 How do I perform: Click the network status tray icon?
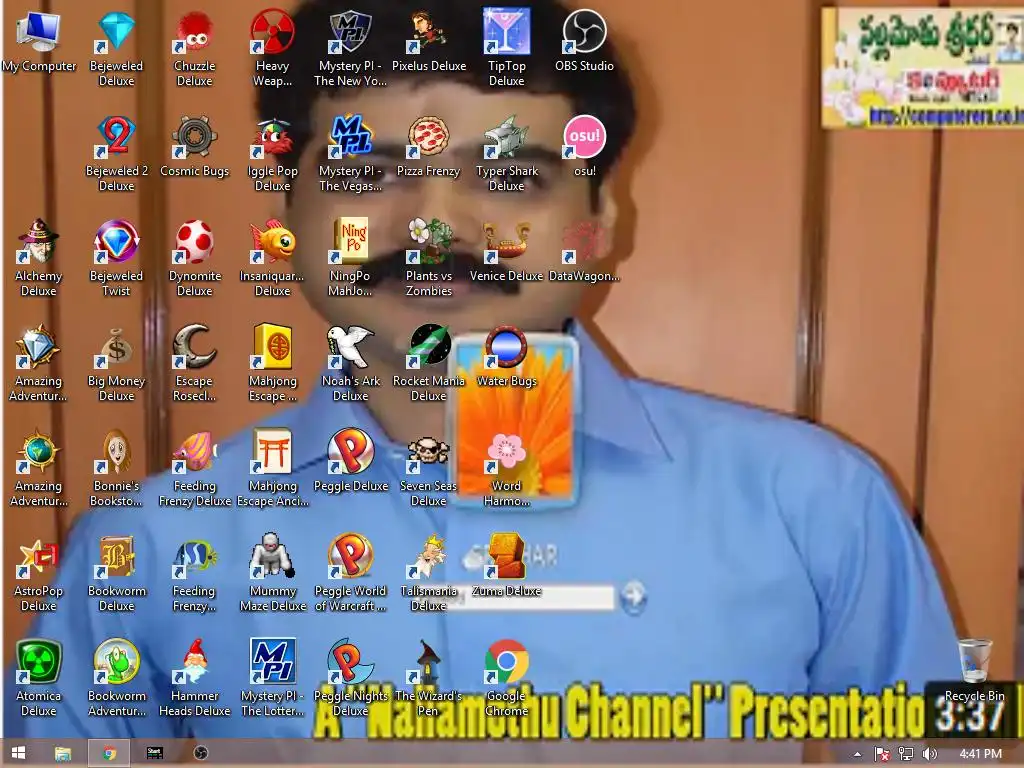coord(905,754)
